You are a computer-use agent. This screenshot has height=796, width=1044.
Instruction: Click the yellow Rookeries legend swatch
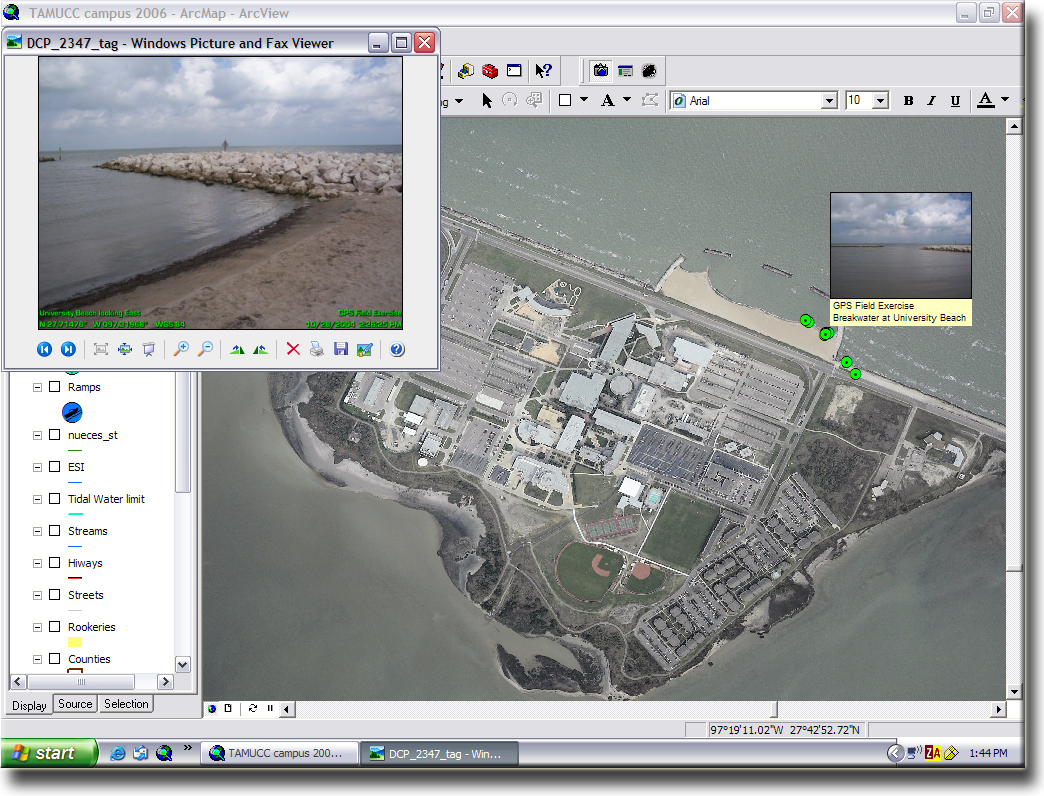point(75,642)
